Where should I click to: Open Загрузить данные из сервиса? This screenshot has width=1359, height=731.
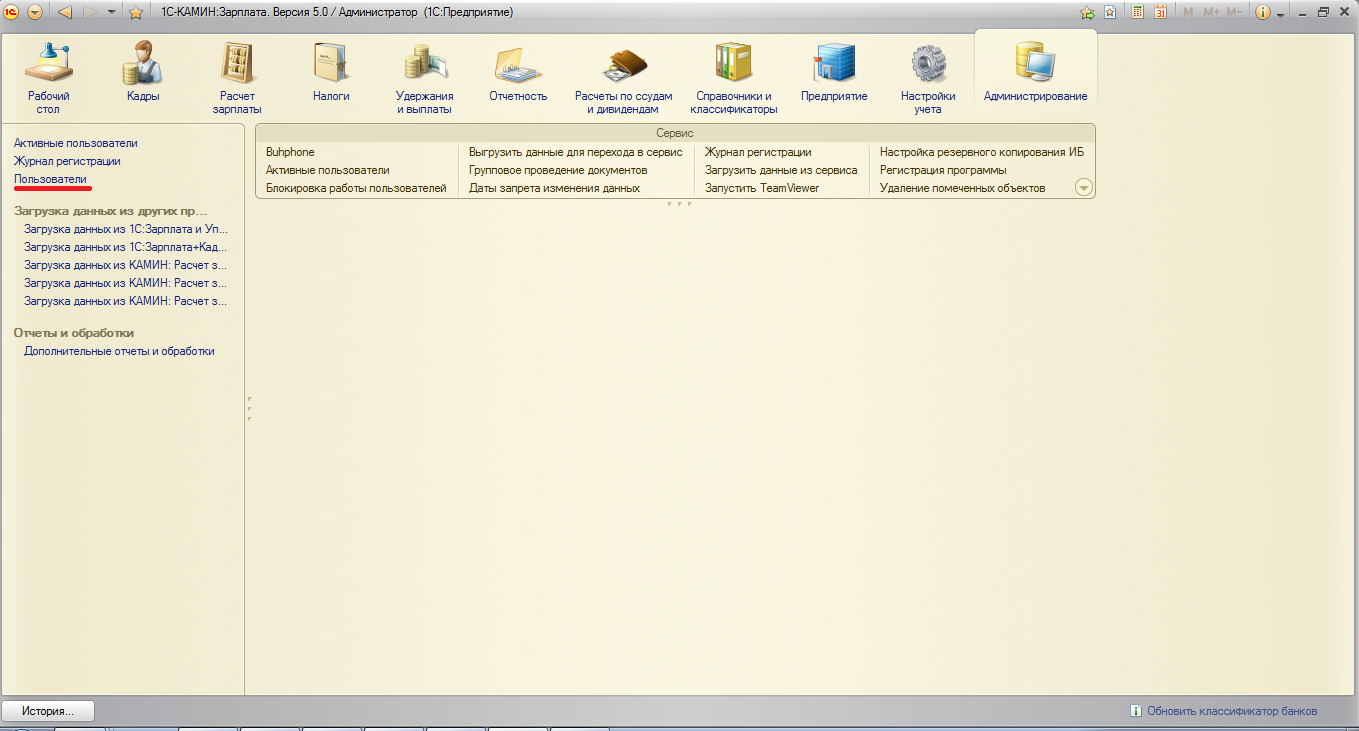pyautogui.click(x=781, y=170)
